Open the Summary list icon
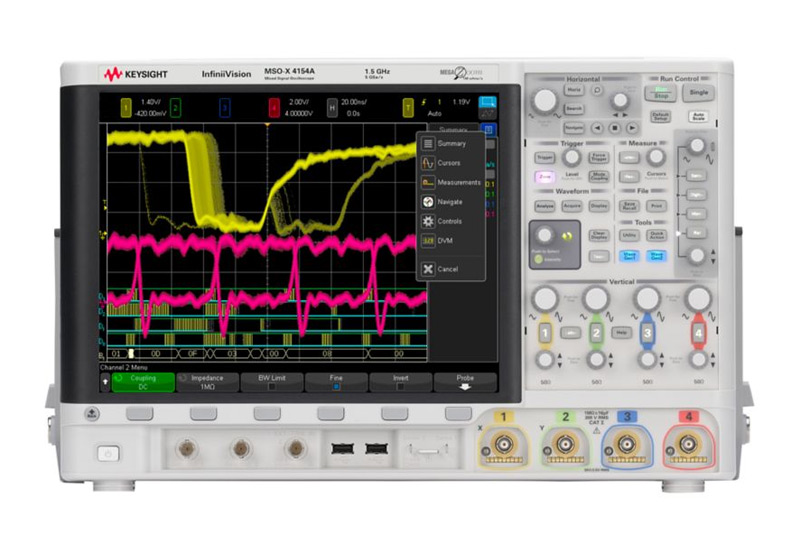 tap(428, 143)
